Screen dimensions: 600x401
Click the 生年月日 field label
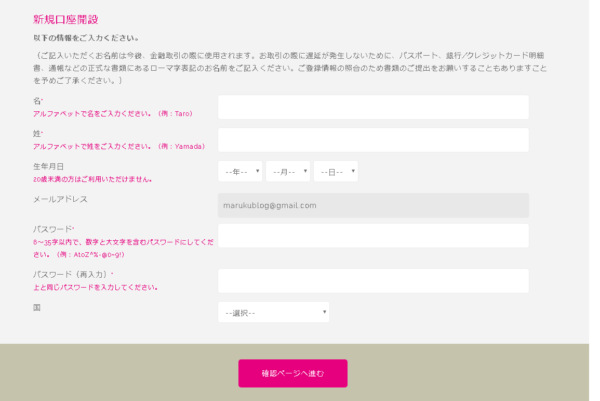48,166
